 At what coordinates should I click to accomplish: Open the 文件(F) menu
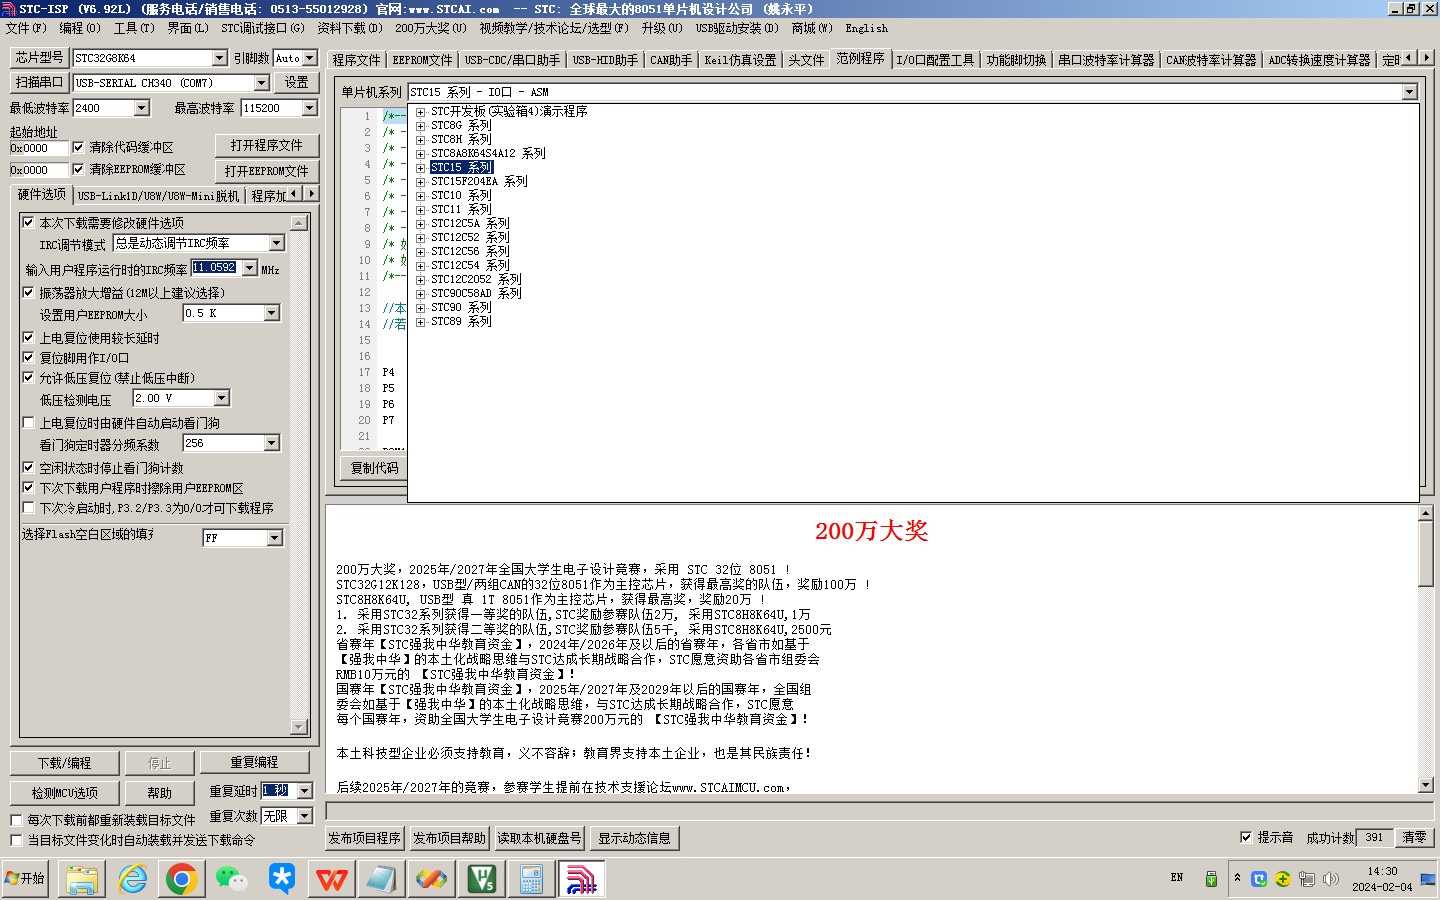pos(26,28)
